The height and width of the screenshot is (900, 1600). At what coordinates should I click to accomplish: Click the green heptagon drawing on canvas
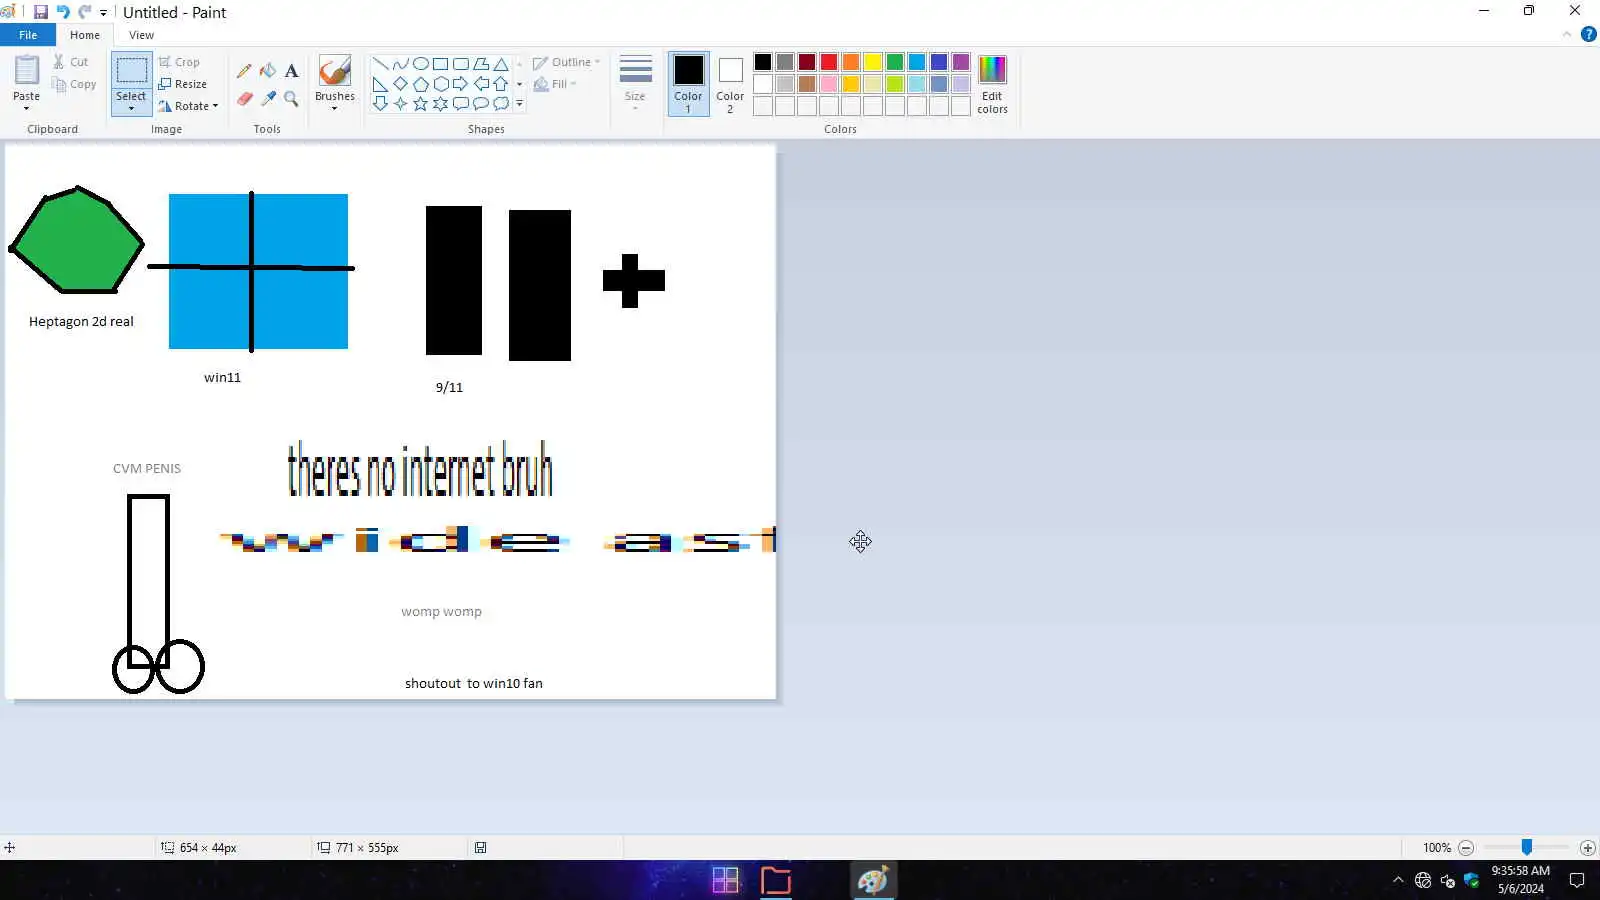coord(77,240)
